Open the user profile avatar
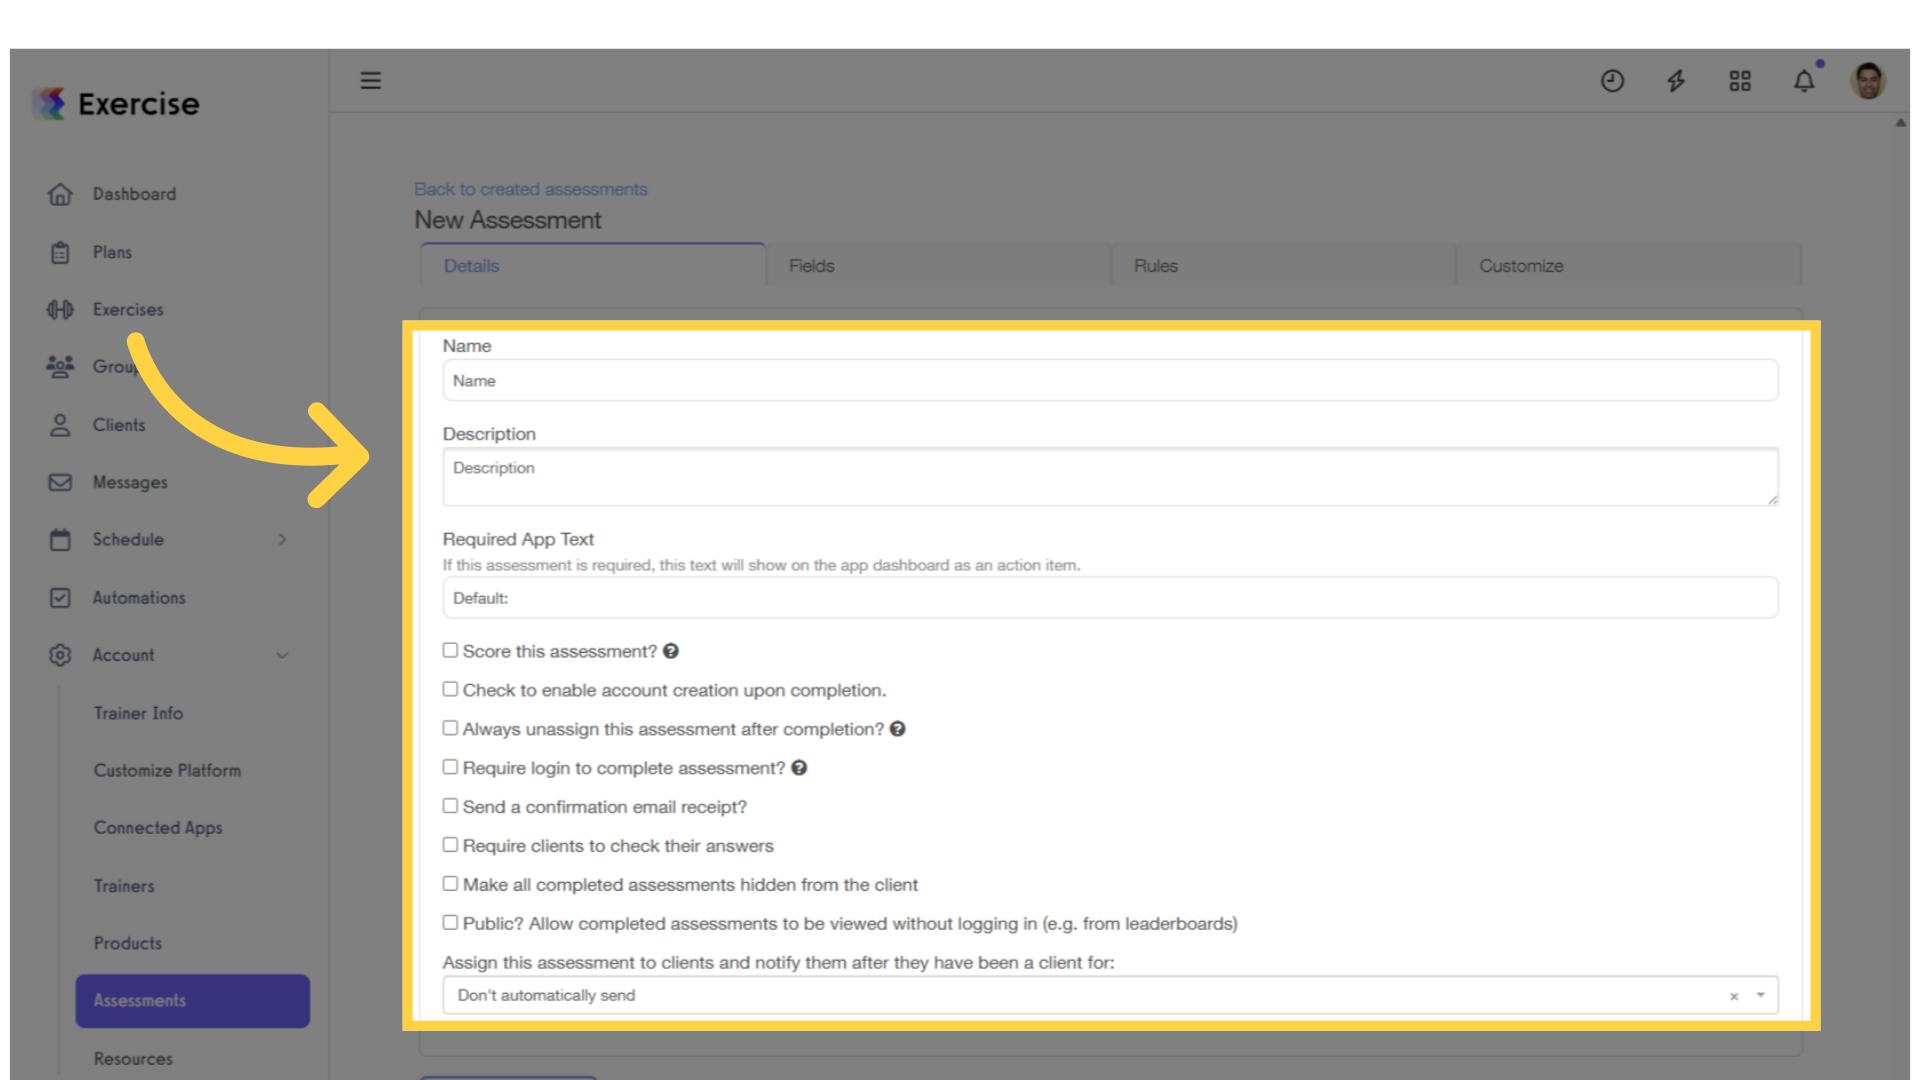 point(1868,81)
